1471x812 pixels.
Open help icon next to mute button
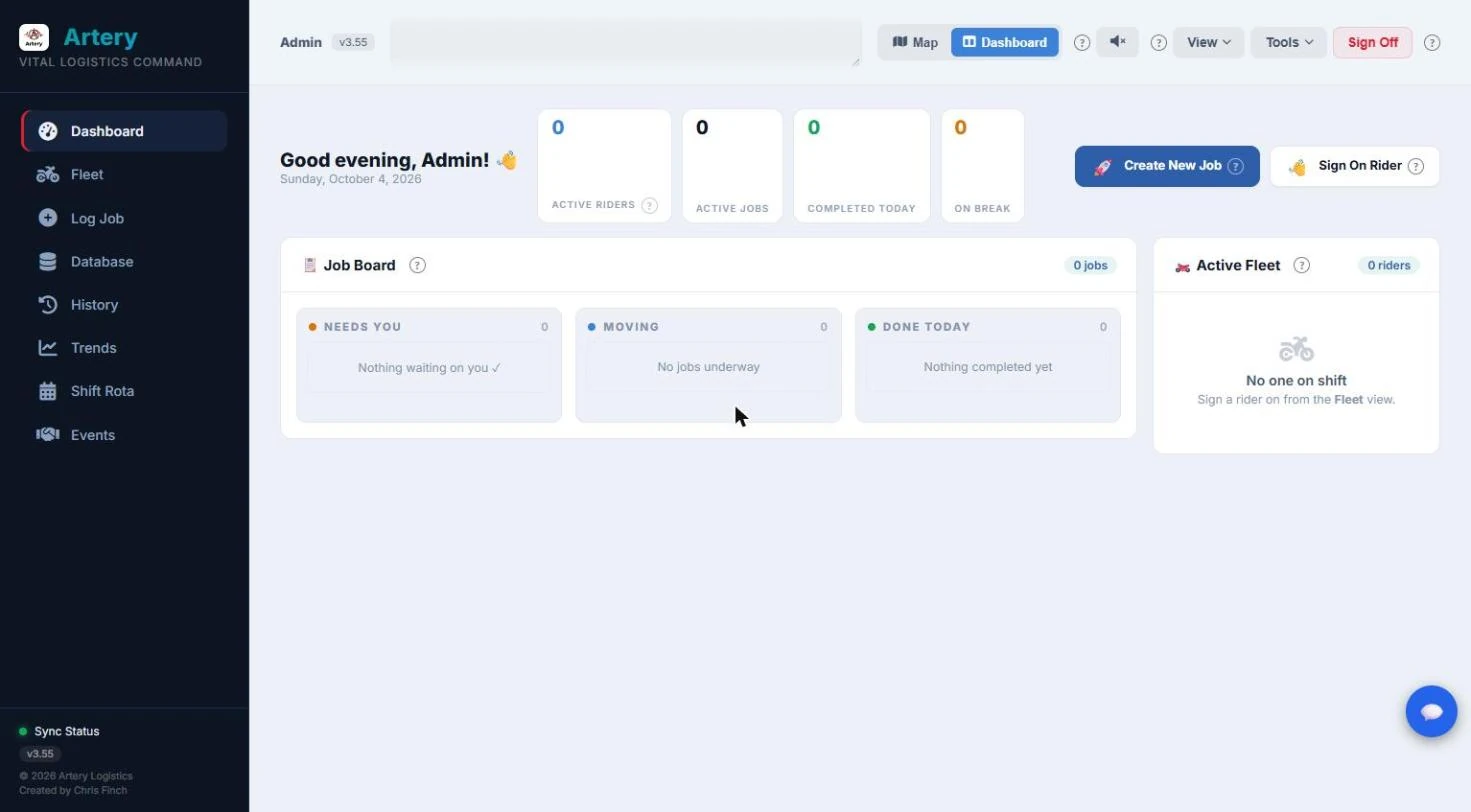point(1159,43)
